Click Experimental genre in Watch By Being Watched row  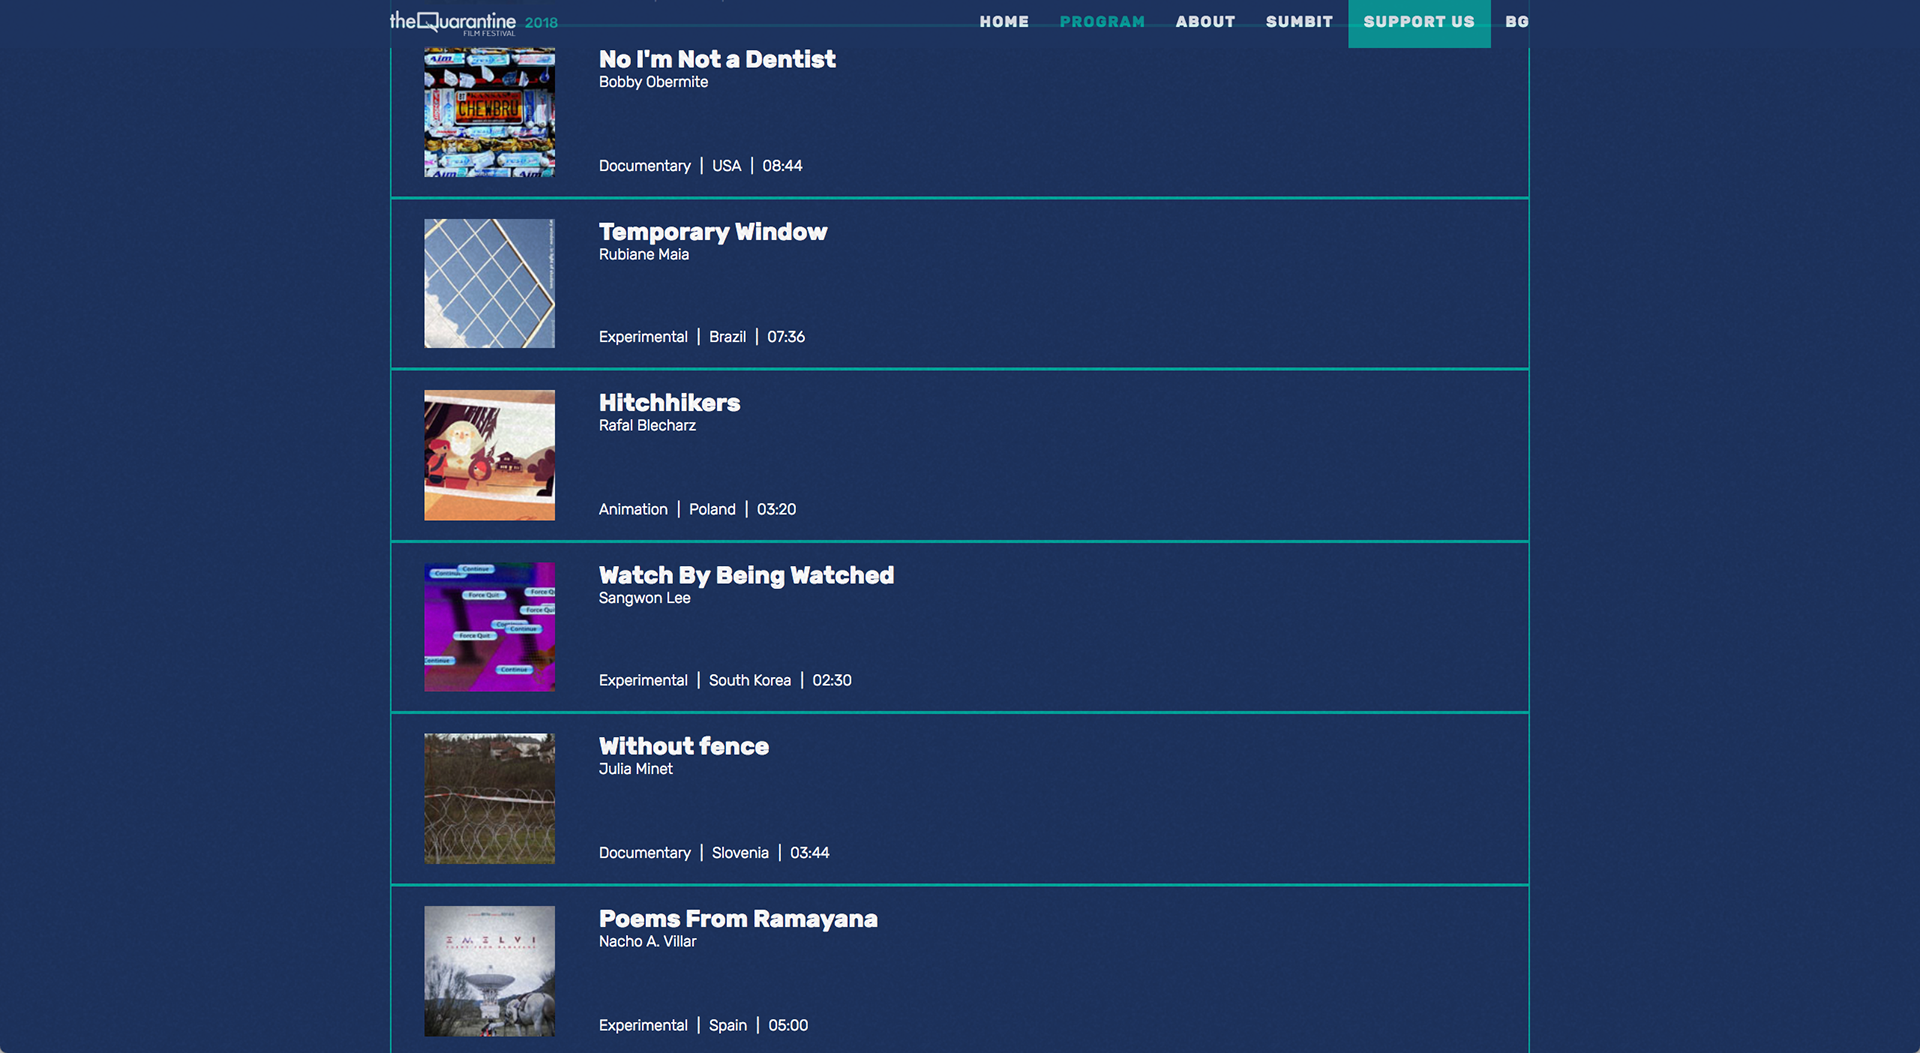[x=643, y=680]
